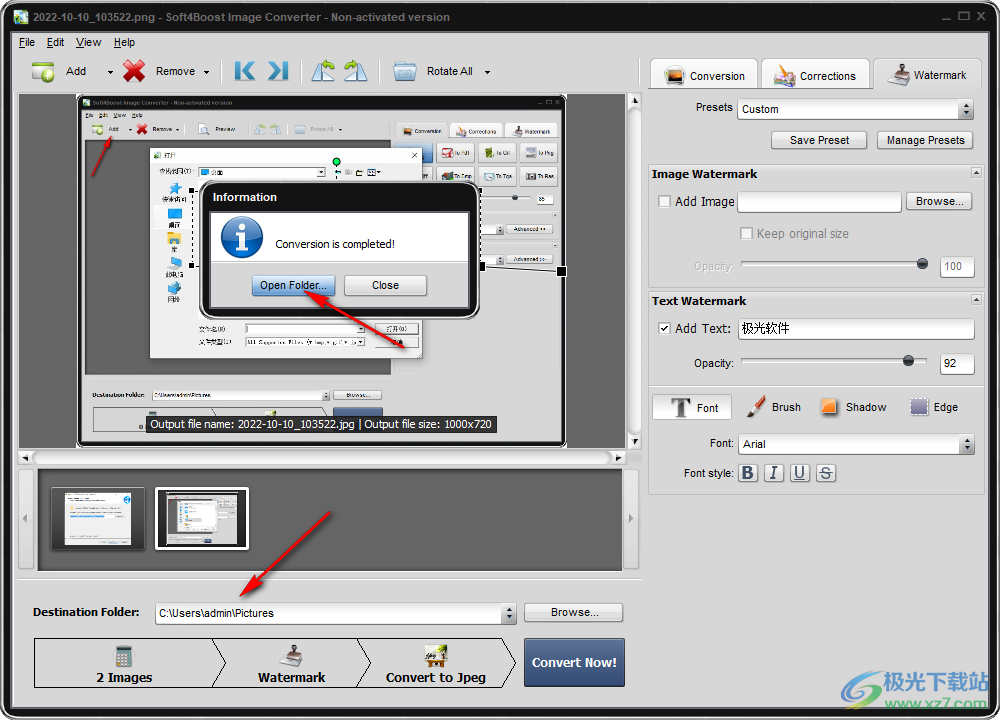Browse for a destination folder

click(x=573, y=612)
